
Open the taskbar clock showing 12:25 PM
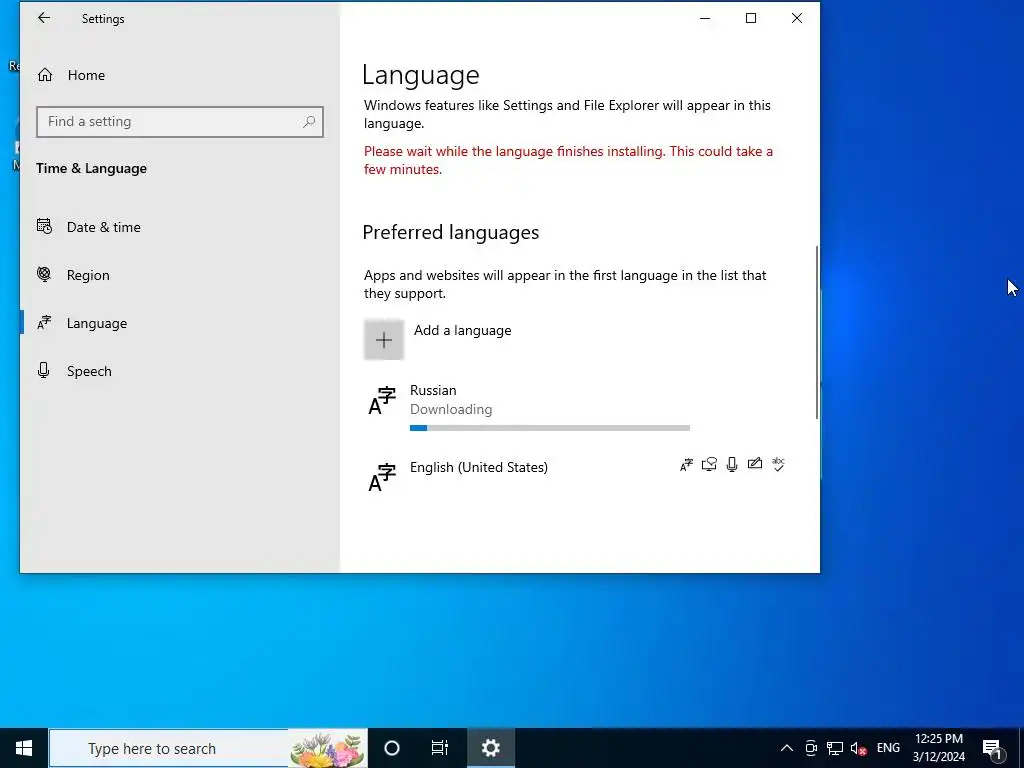pyautogui.click(x=938, y=748)
